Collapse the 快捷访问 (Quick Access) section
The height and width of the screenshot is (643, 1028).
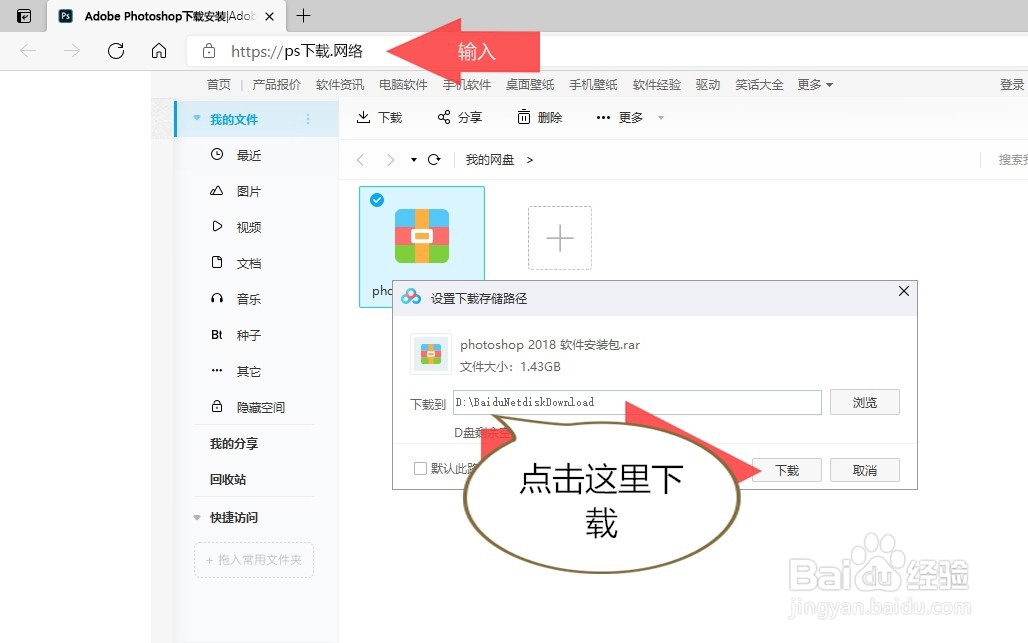click(x=196, y=517)
